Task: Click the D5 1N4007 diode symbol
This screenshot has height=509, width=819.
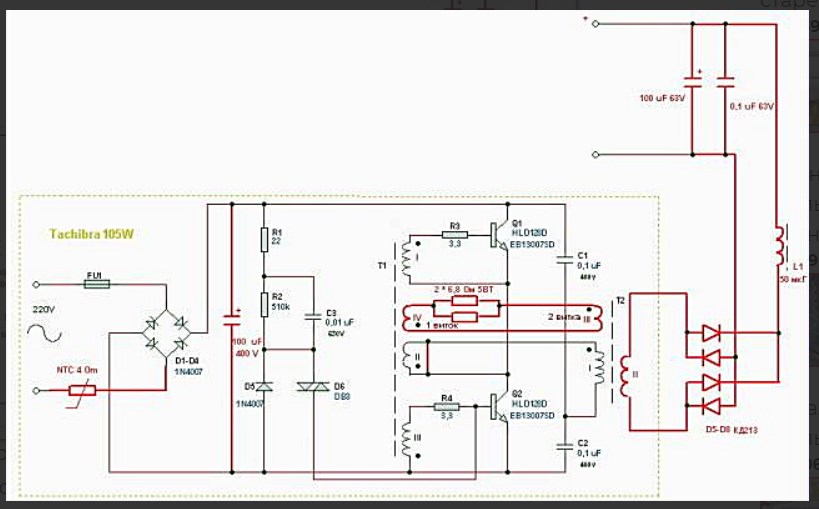Action: click(x=264, y=387)
